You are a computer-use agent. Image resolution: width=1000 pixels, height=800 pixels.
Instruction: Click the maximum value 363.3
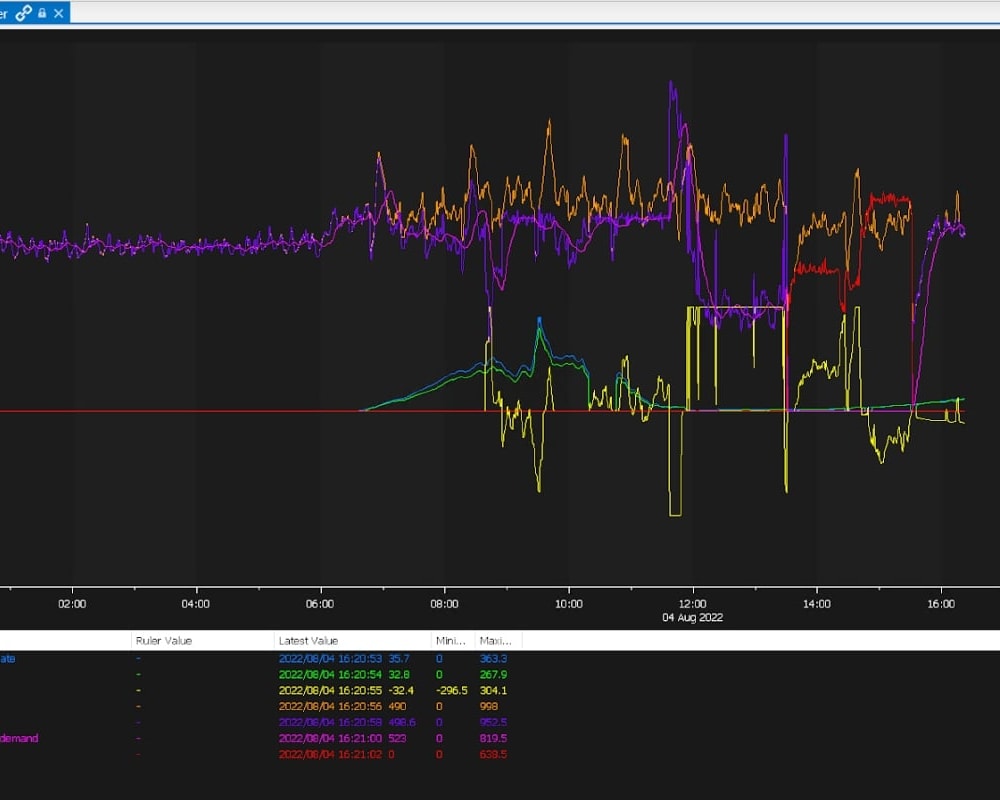(493, 658)
